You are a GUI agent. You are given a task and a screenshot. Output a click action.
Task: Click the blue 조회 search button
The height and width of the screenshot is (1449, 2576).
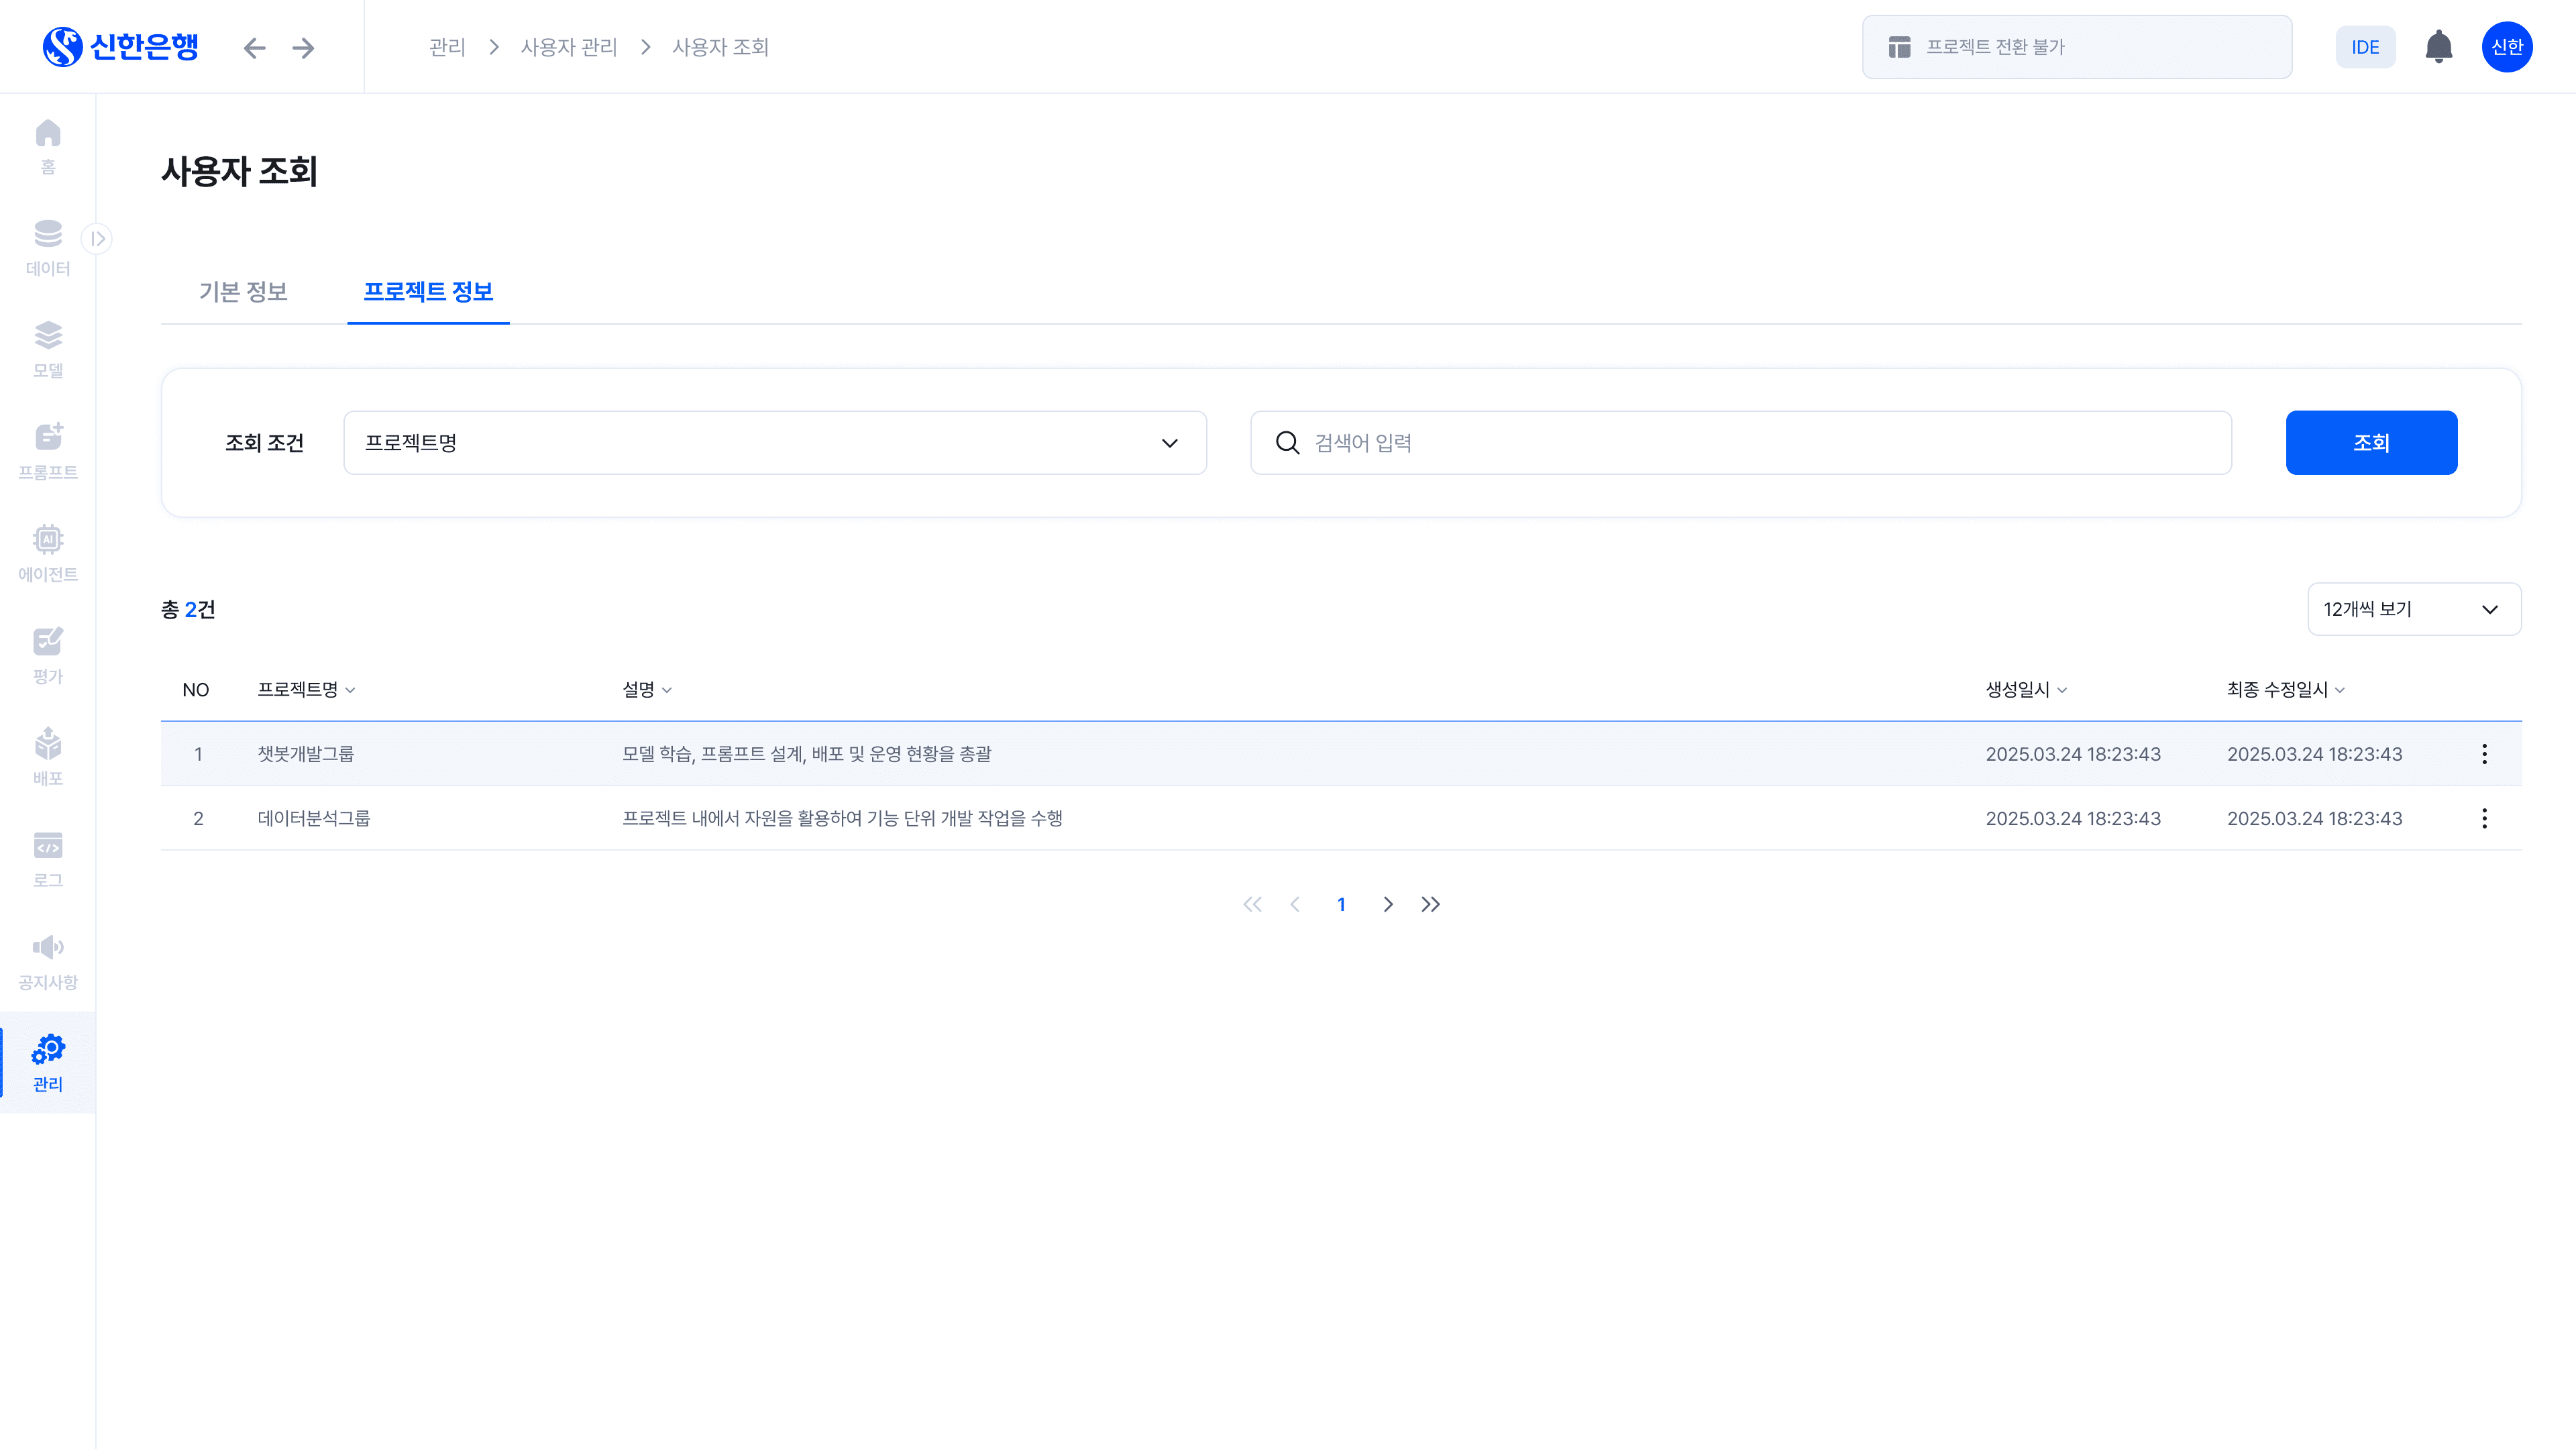pos(2370,443)
